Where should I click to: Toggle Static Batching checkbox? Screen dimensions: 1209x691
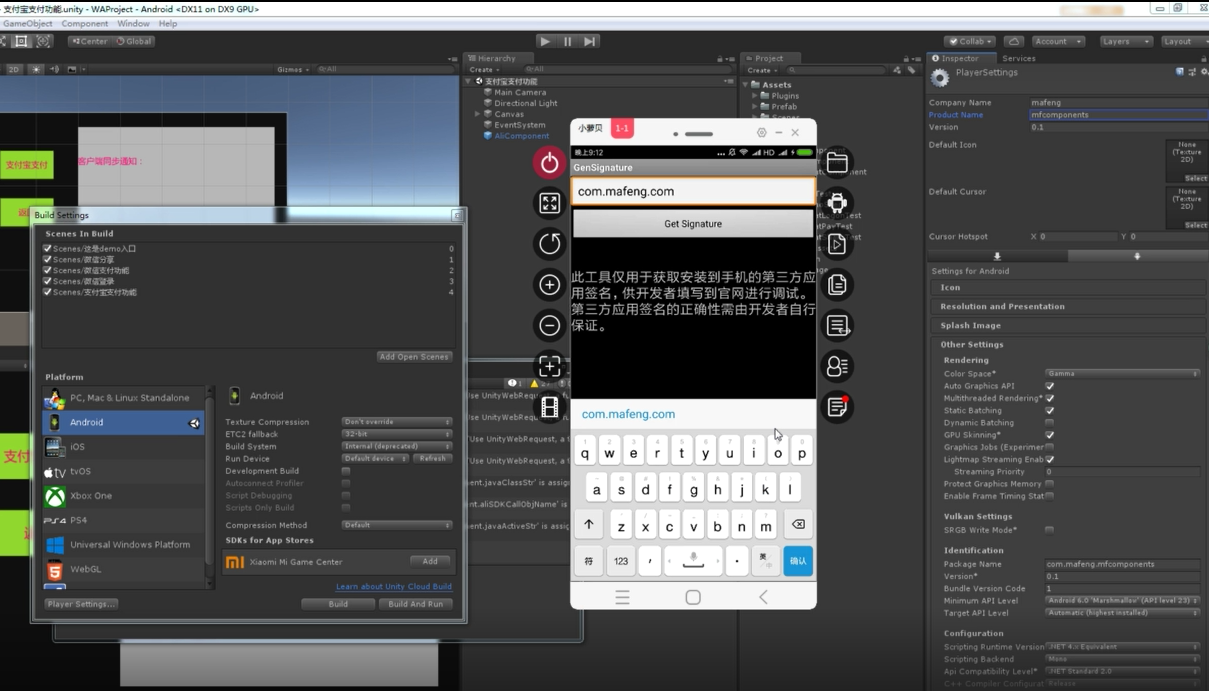click(x=1049, y=410)
